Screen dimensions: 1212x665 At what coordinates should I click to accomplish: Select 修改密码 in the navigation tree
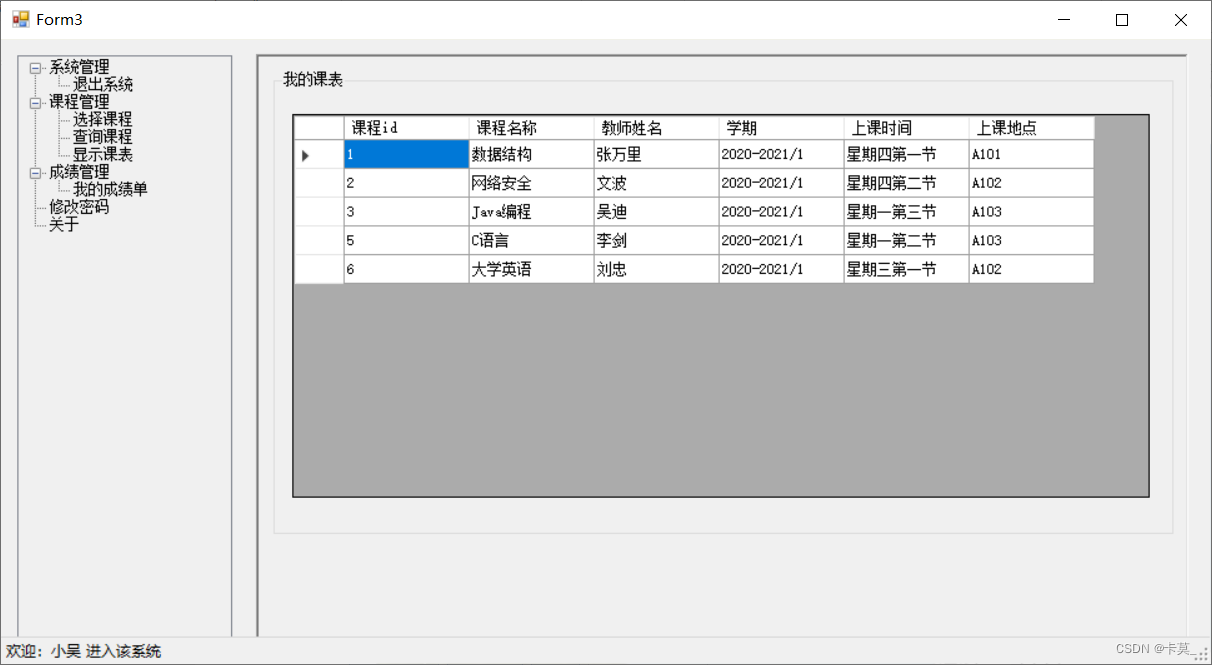(x=76, y=206)
